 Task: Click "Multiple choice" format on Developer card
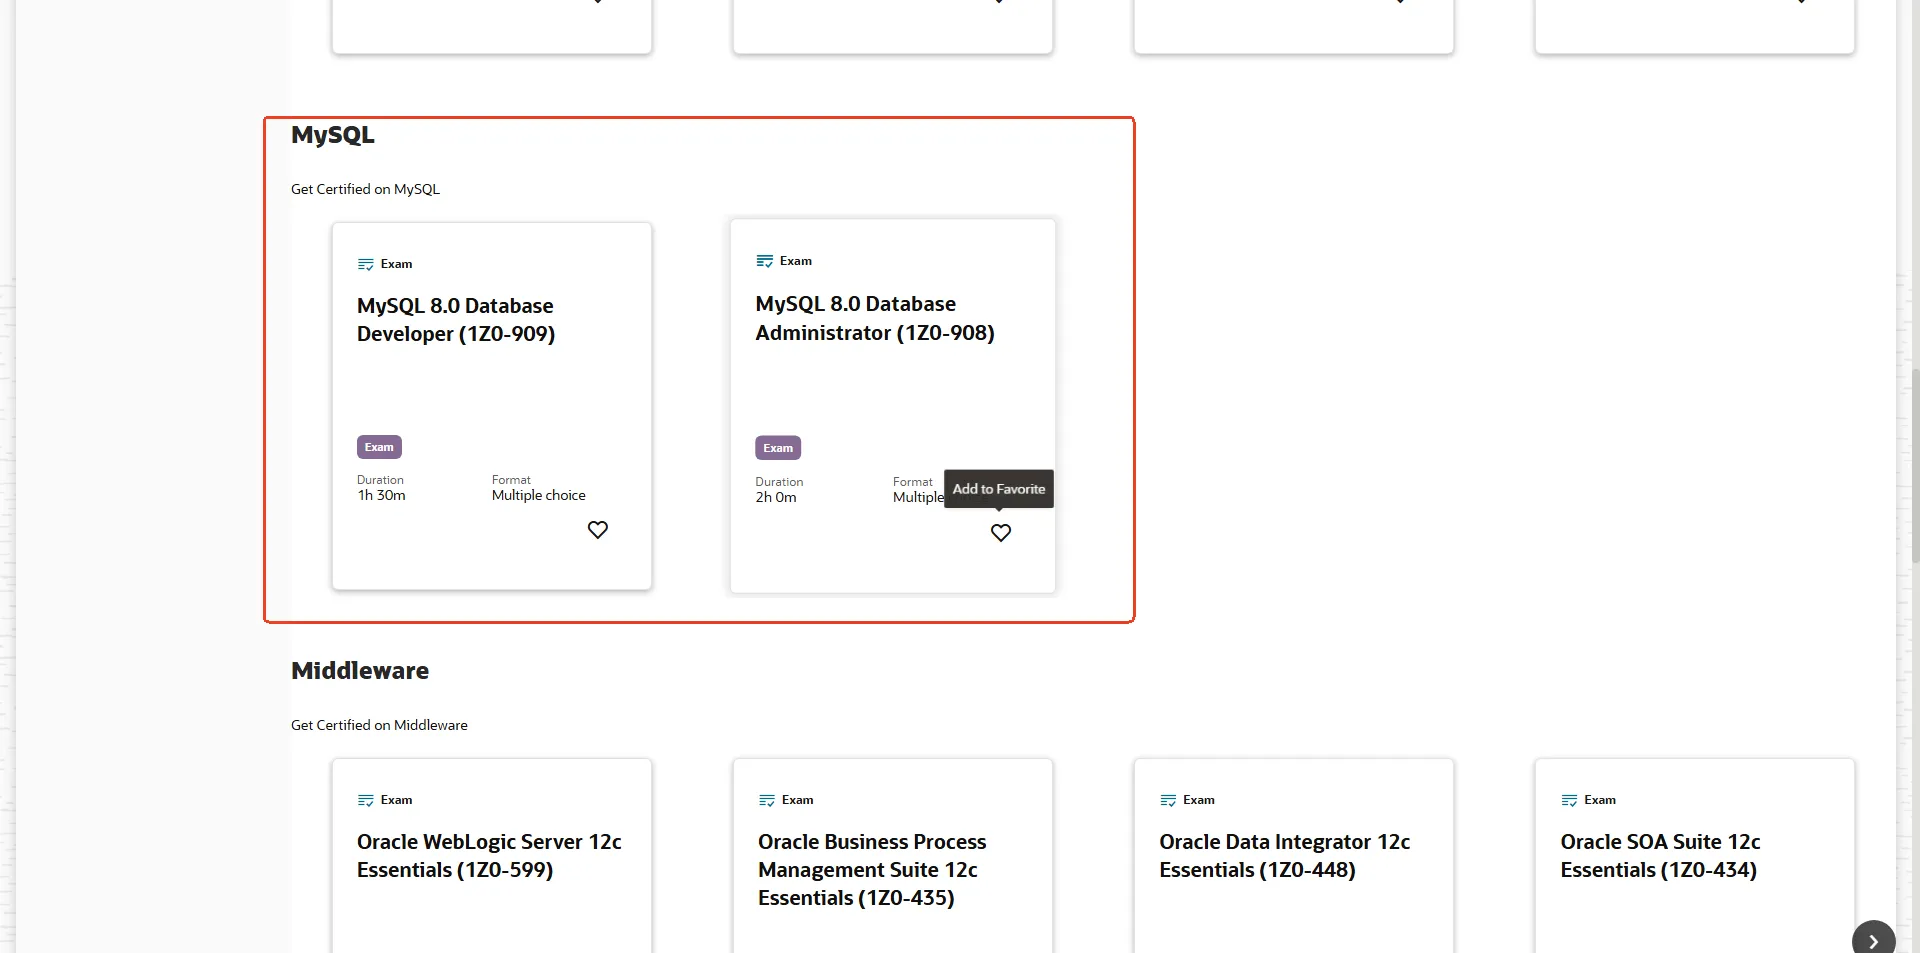point(539,495)
